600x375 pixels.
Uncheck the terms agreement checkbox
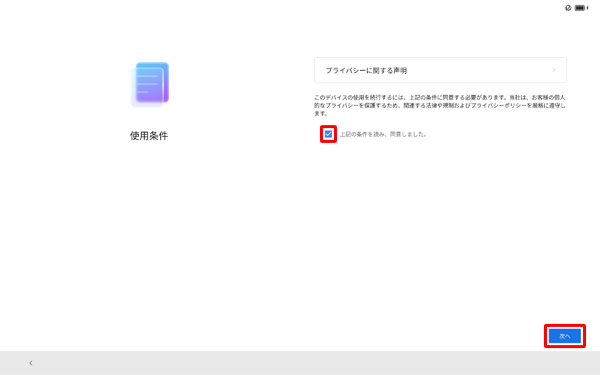(x=328, y=134)
